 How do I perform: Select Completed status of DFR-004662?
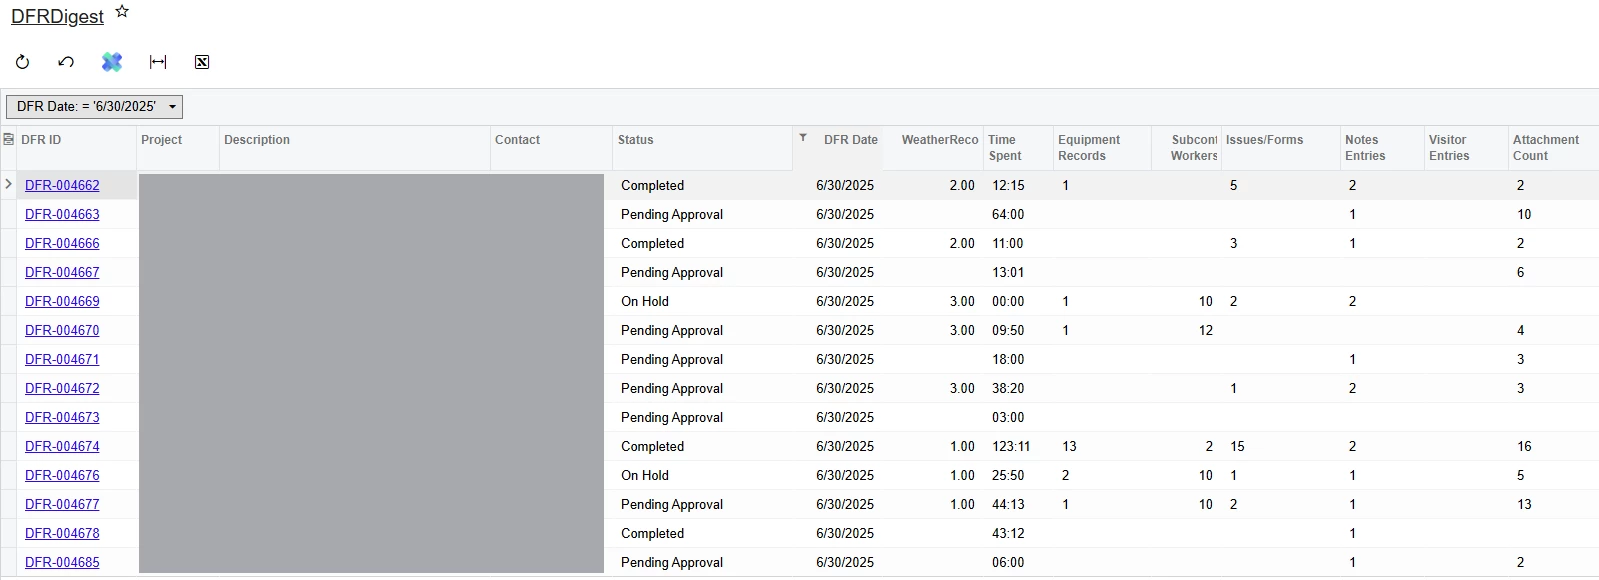(653, 185)
